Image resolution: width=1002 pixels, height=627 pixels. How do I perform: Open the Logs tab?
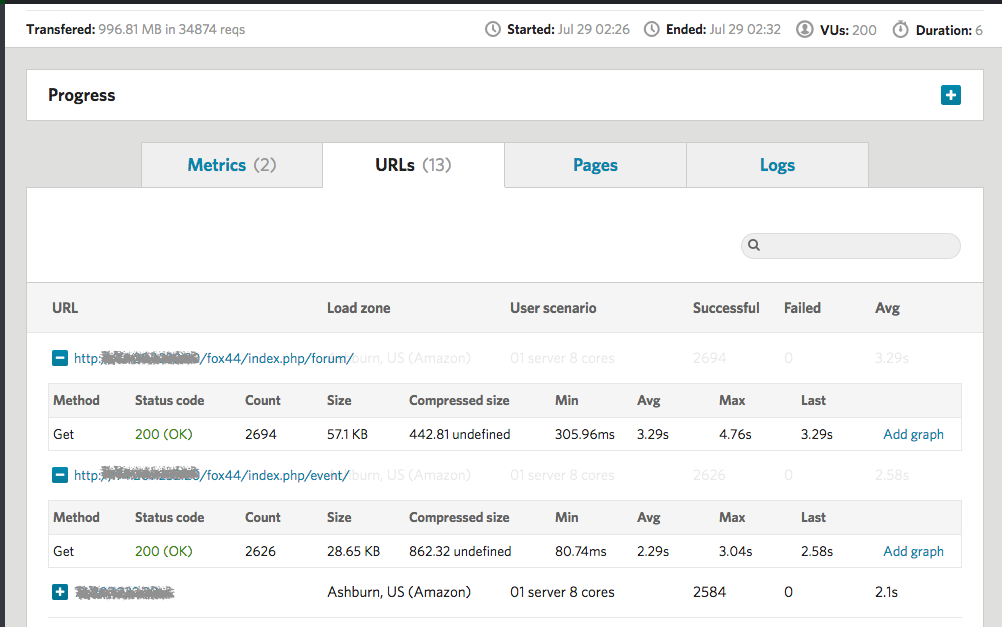pyautogui.click(x=777, y=165)
